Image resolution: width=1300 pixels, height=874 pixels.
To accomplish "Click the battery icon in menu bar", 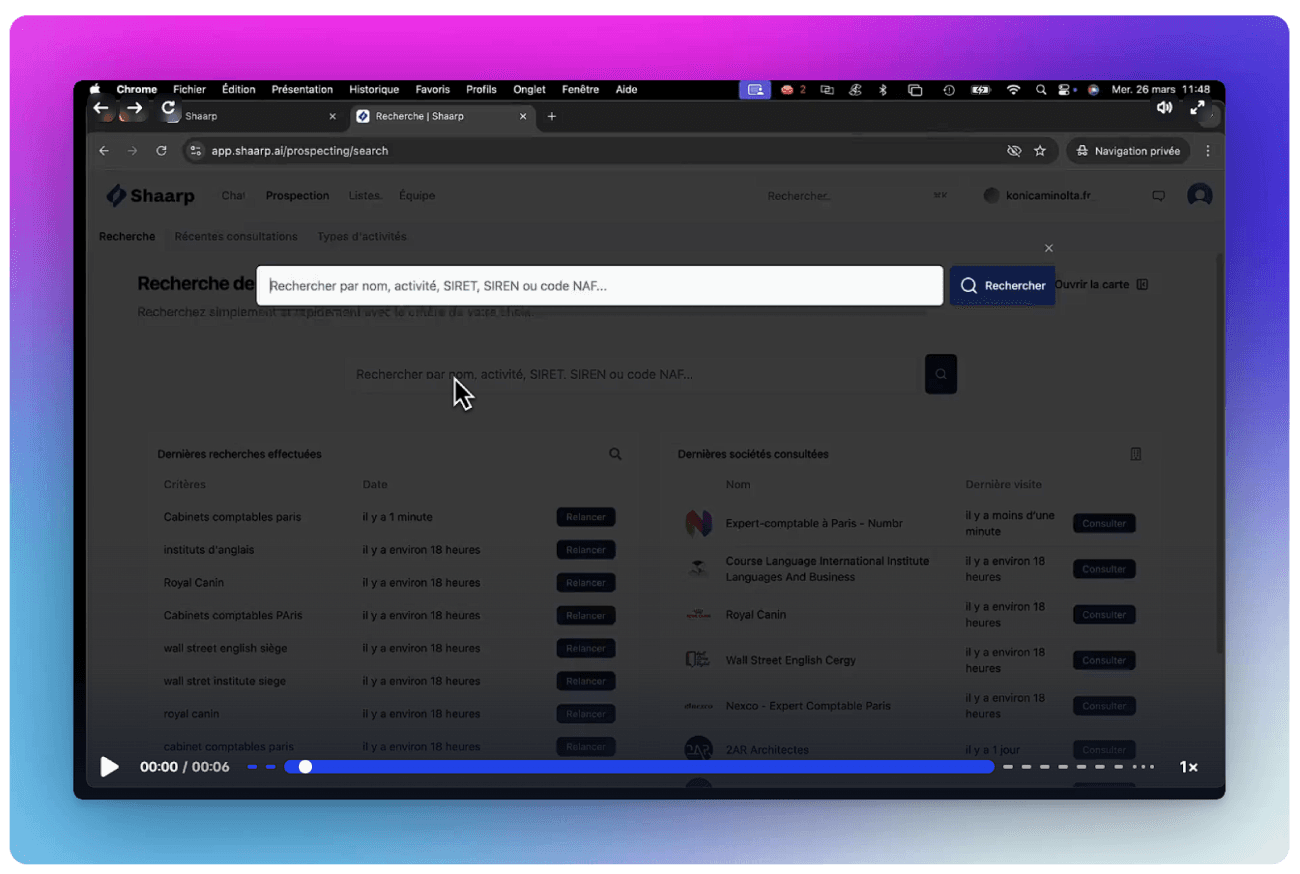I will click(x=981, y=89).
